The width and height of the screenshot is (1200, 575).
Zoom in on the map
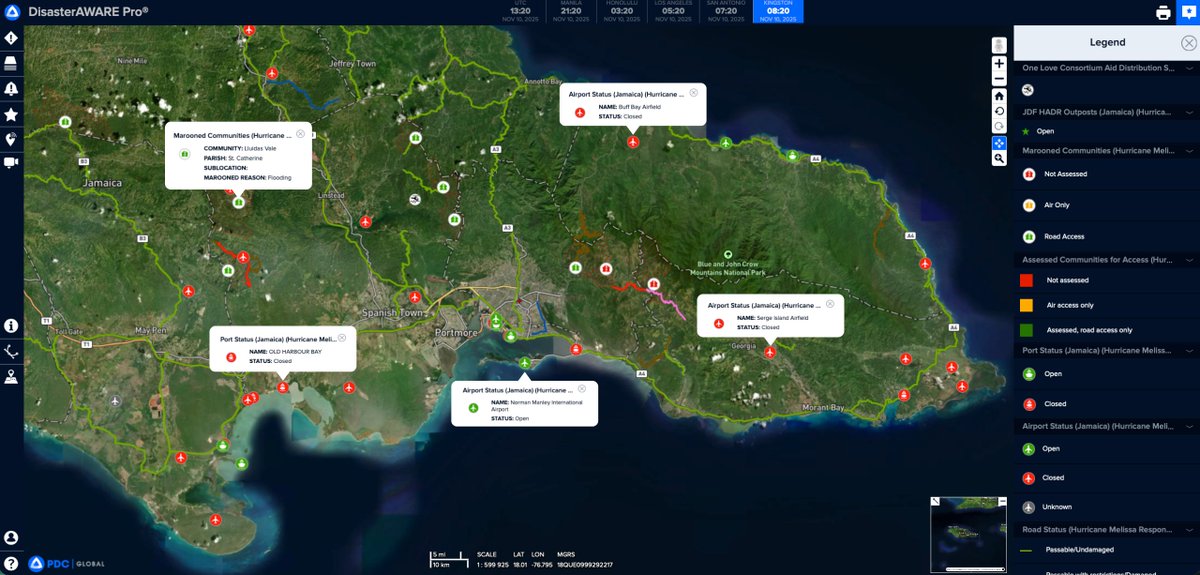(999, 63)
